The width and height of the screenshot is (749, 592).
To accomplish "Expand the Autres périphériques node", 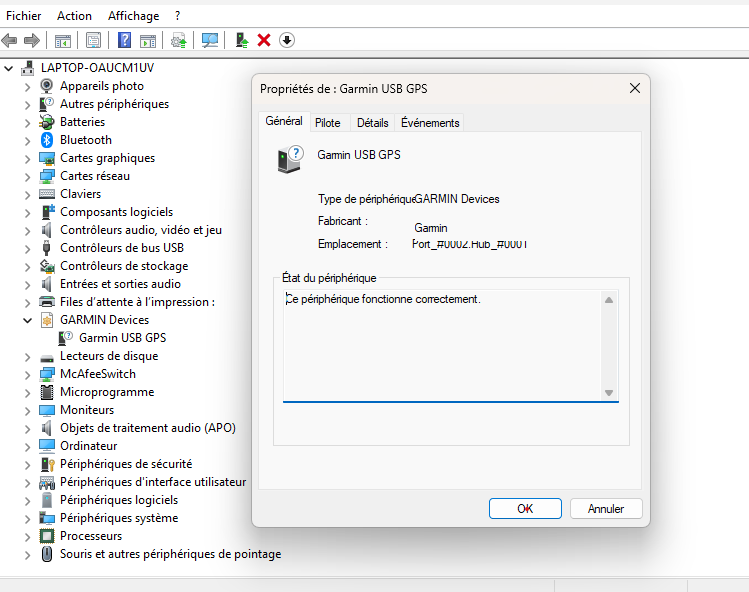I will [27, 105].
